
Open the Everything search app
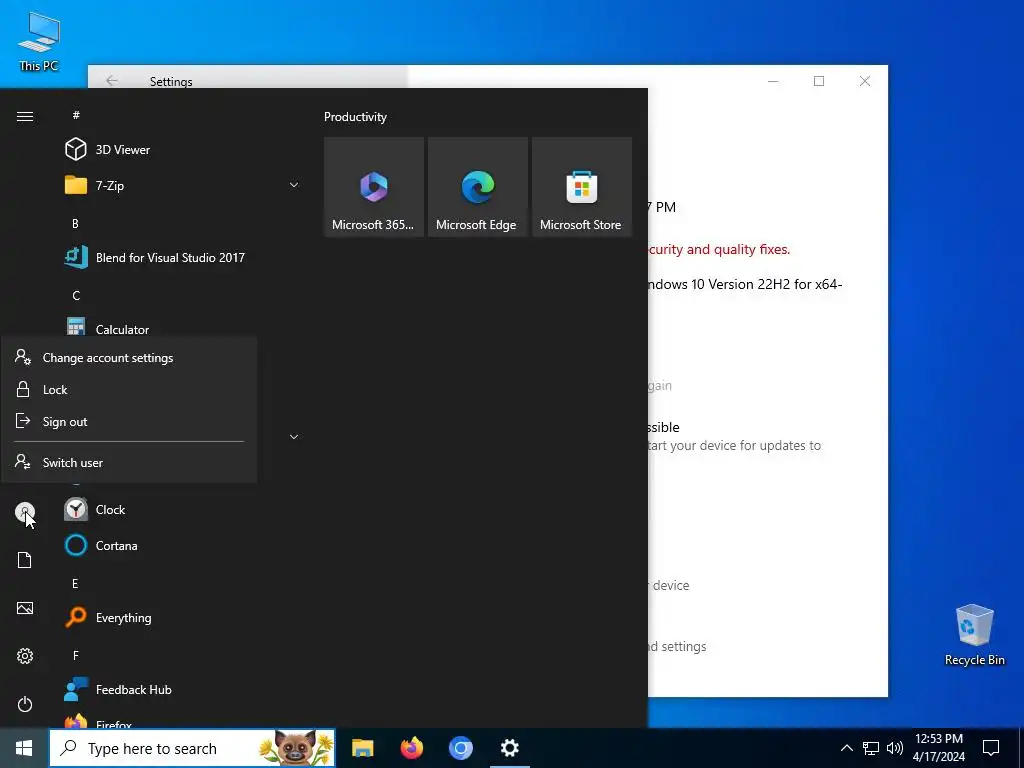(x=108, y=617)
